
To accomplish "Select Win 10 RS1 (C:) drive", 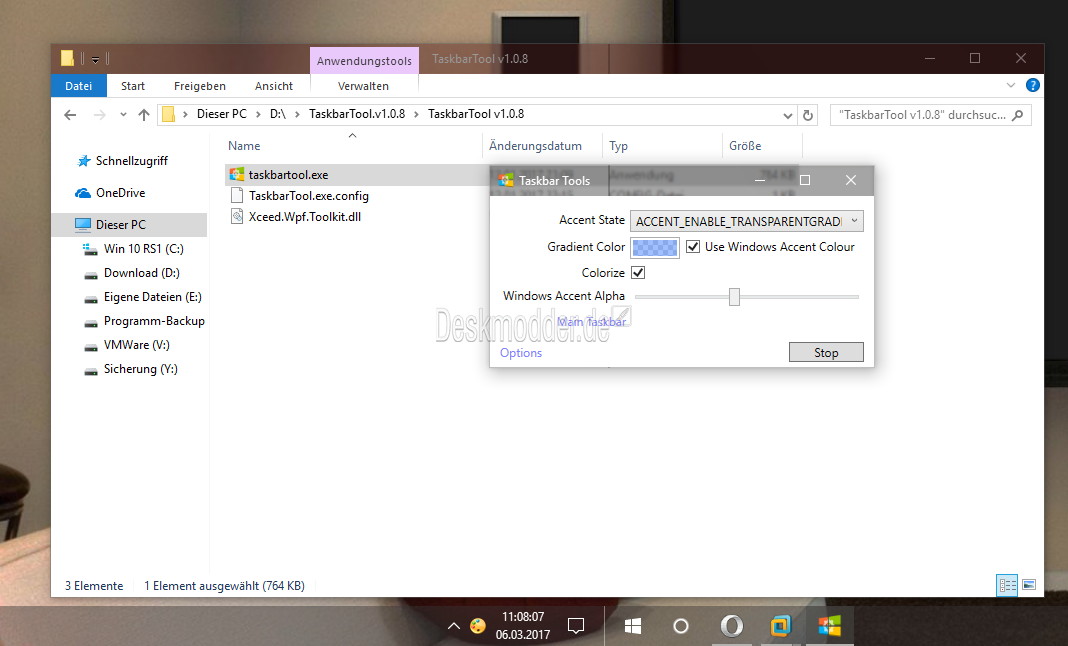I will pyautogui.click(x=144, y=249).
